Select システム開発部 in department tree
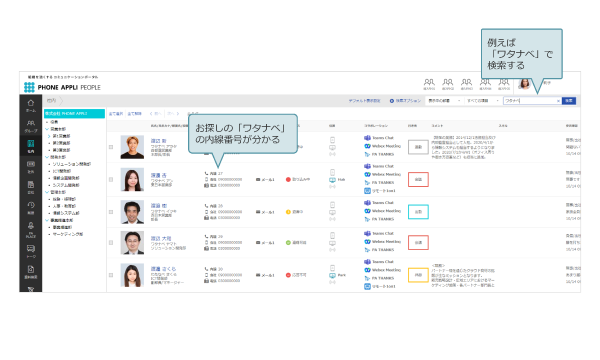The width and height of the screenshot is (600, 360). click(66, 185)
